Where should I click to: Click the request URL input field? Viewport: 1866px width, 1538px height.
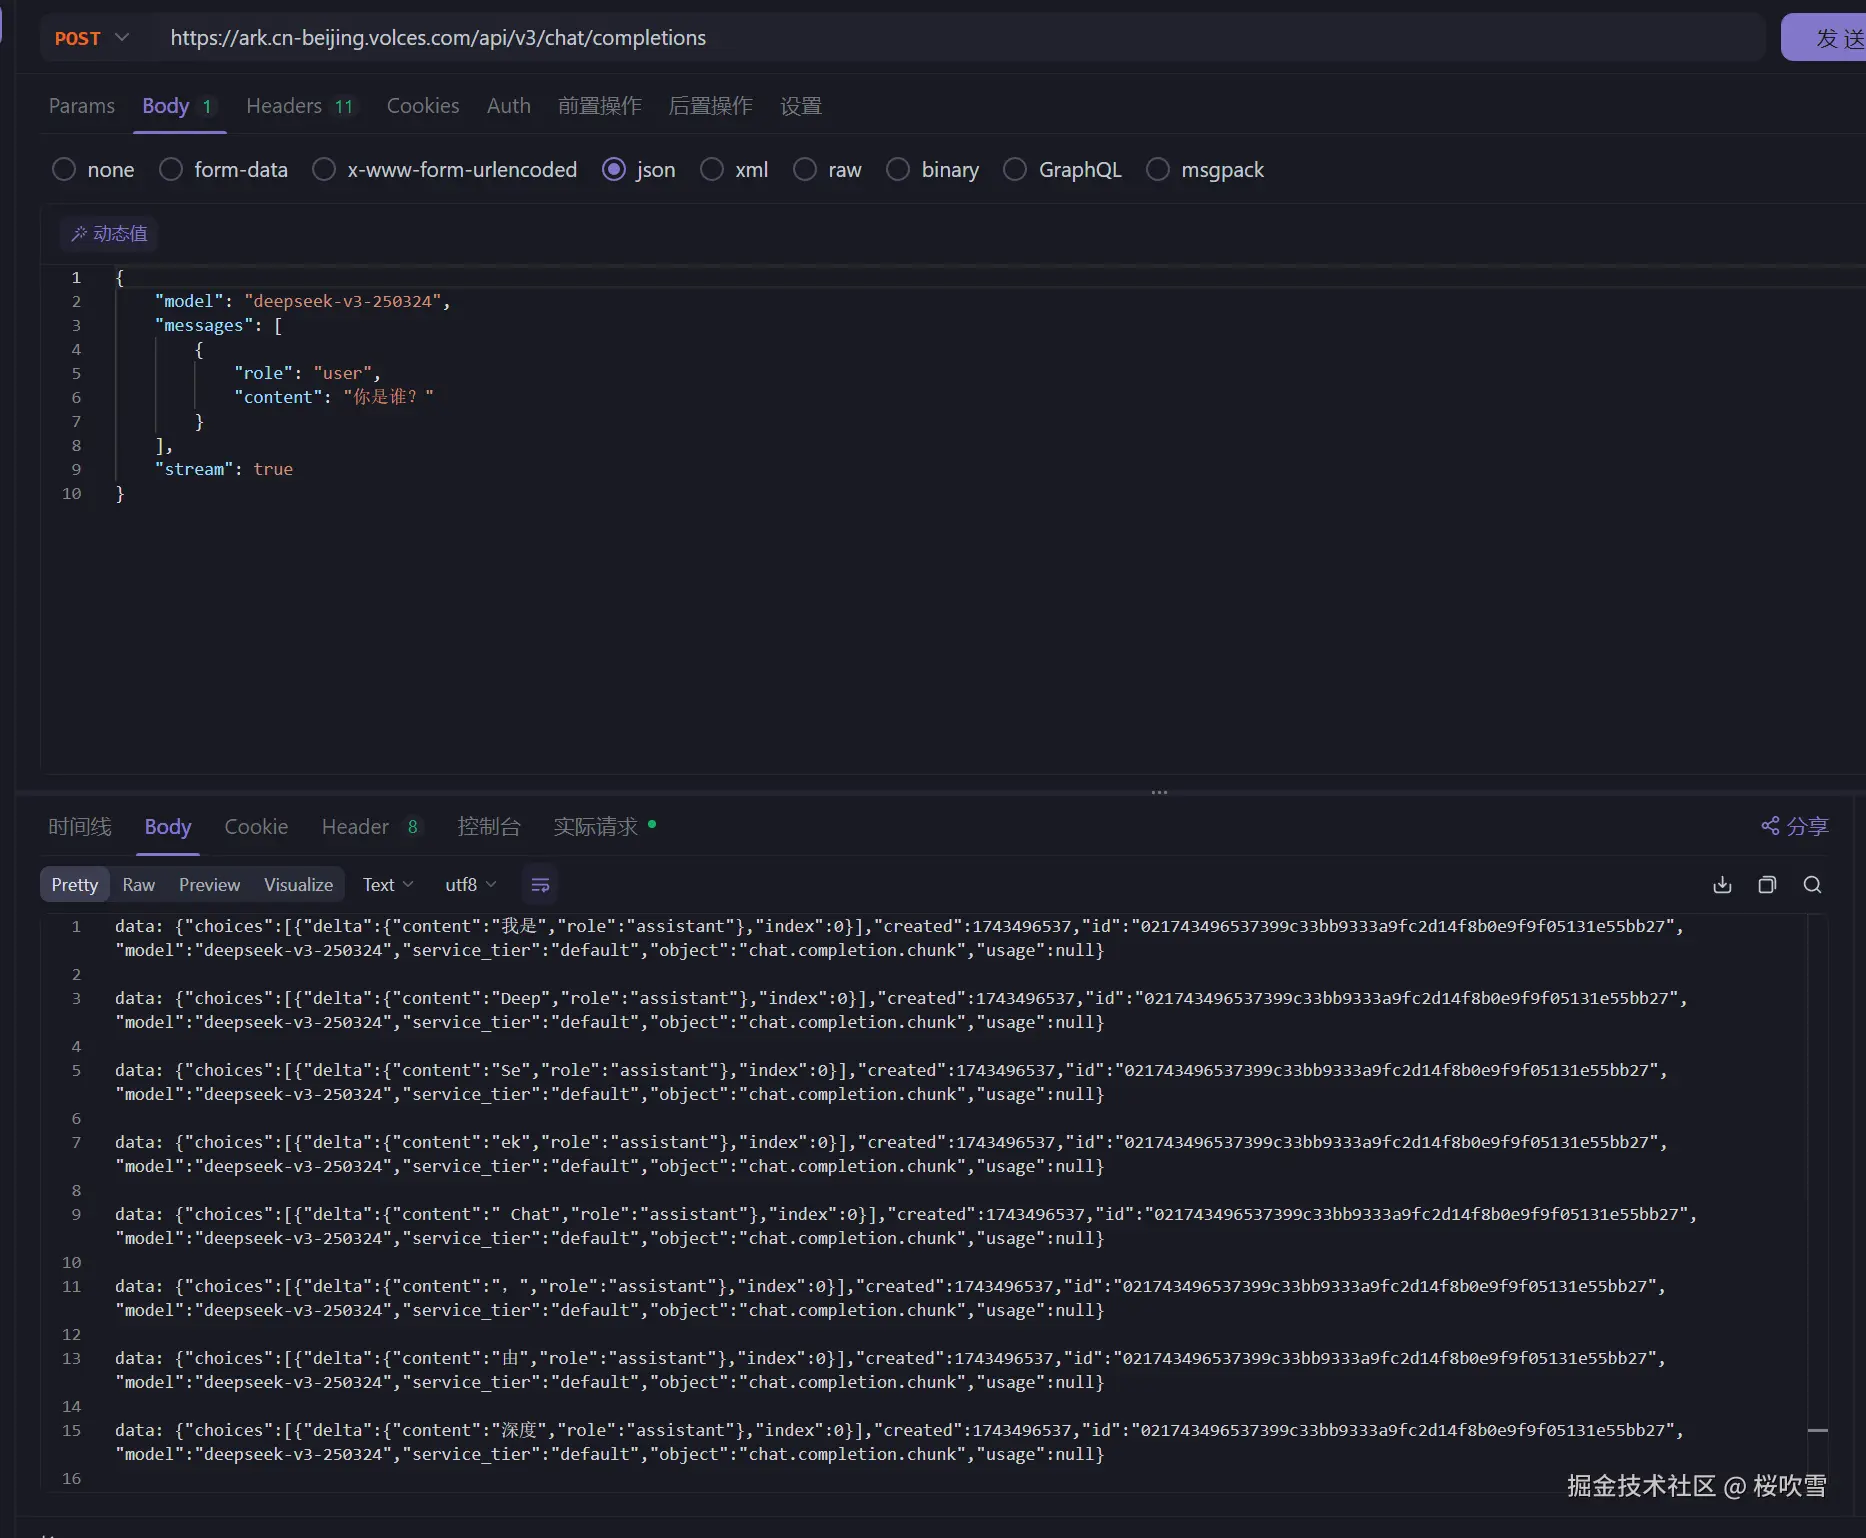coord(960,38)
